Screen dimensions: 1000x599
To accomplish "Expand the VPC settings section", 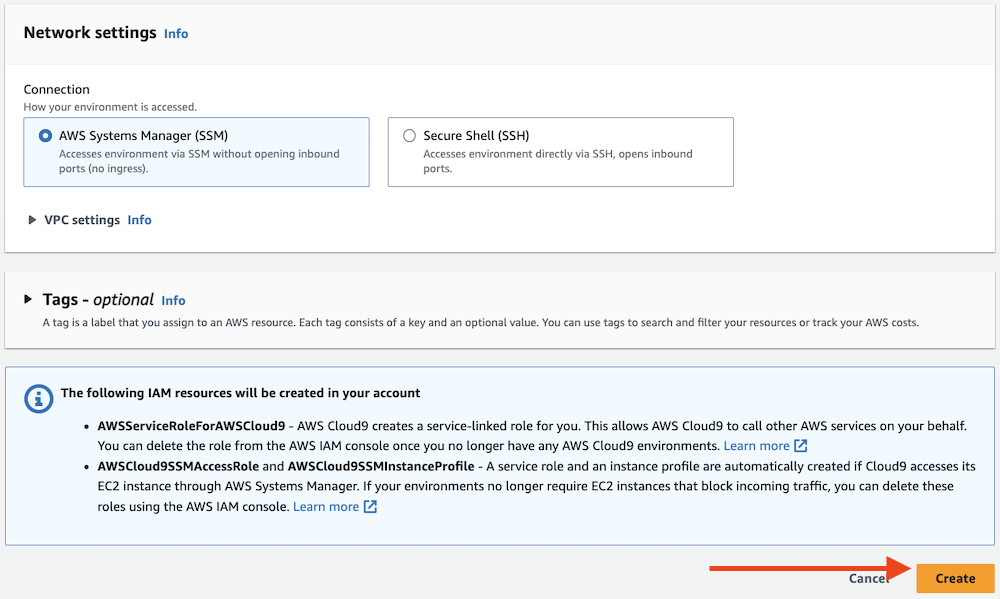I will pos(32,220).
